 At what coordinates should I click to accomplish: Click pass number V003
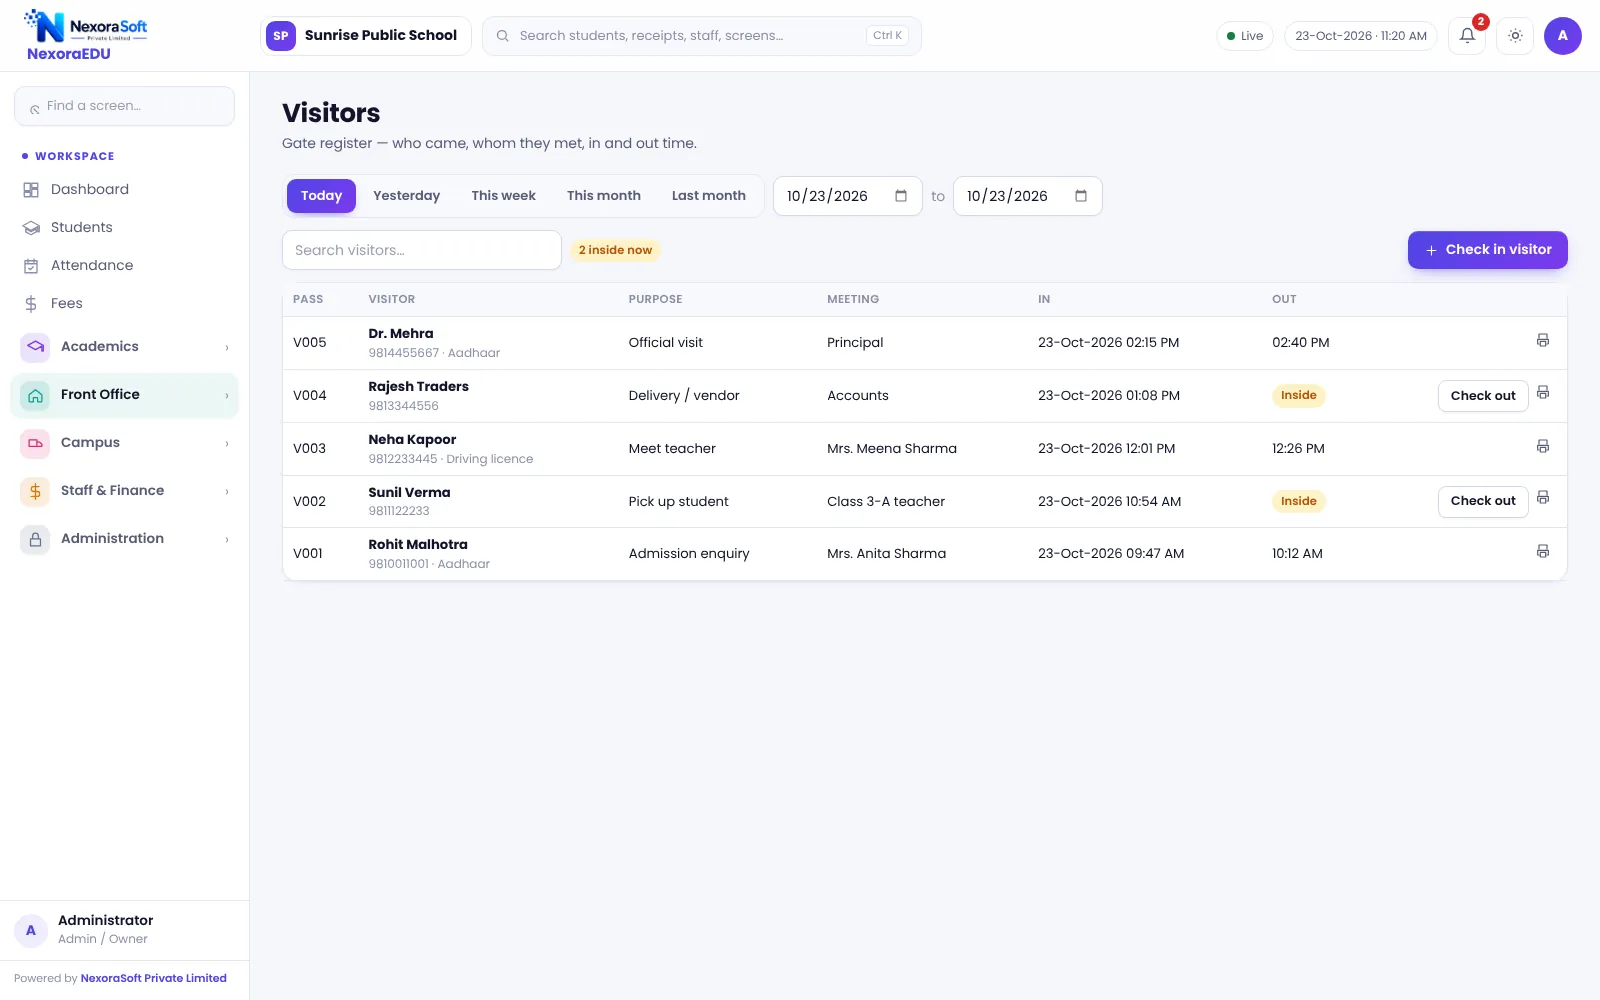pos(309,449)
